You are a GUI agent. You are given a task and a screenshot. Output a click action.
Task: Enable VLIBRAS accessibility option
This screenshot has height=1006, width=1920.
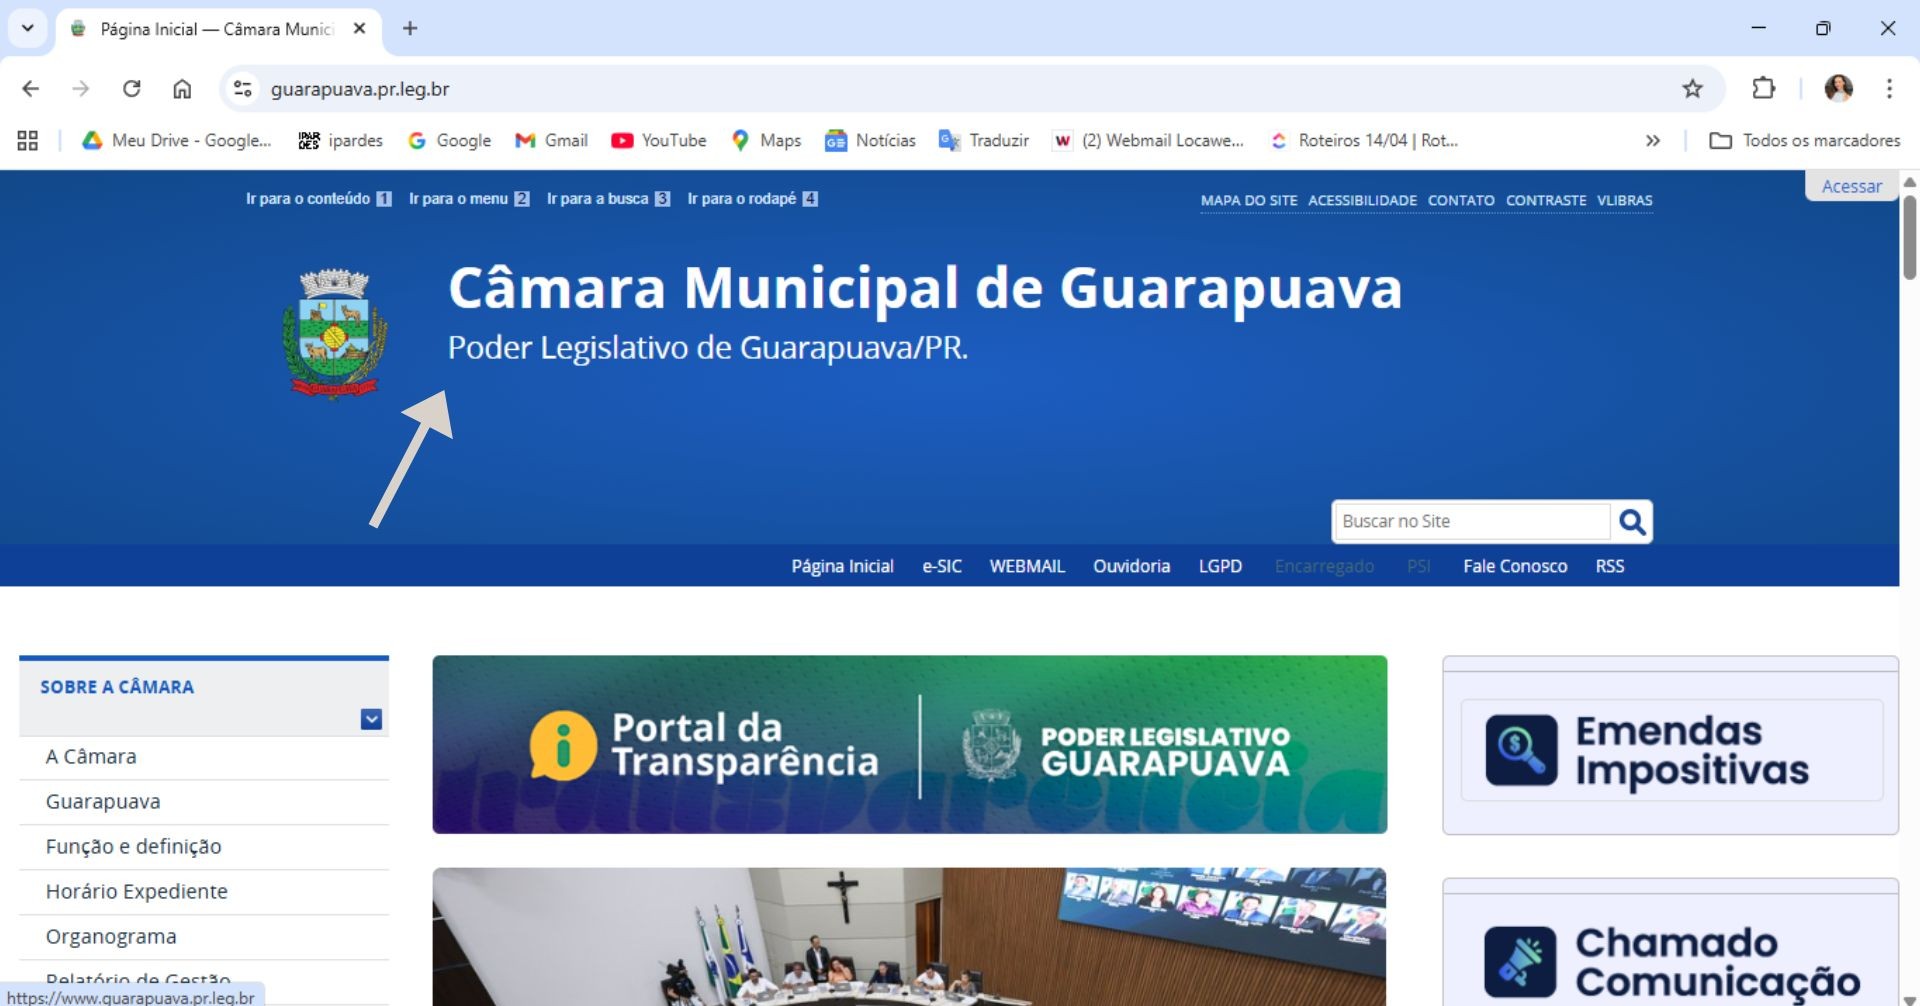1624,201
